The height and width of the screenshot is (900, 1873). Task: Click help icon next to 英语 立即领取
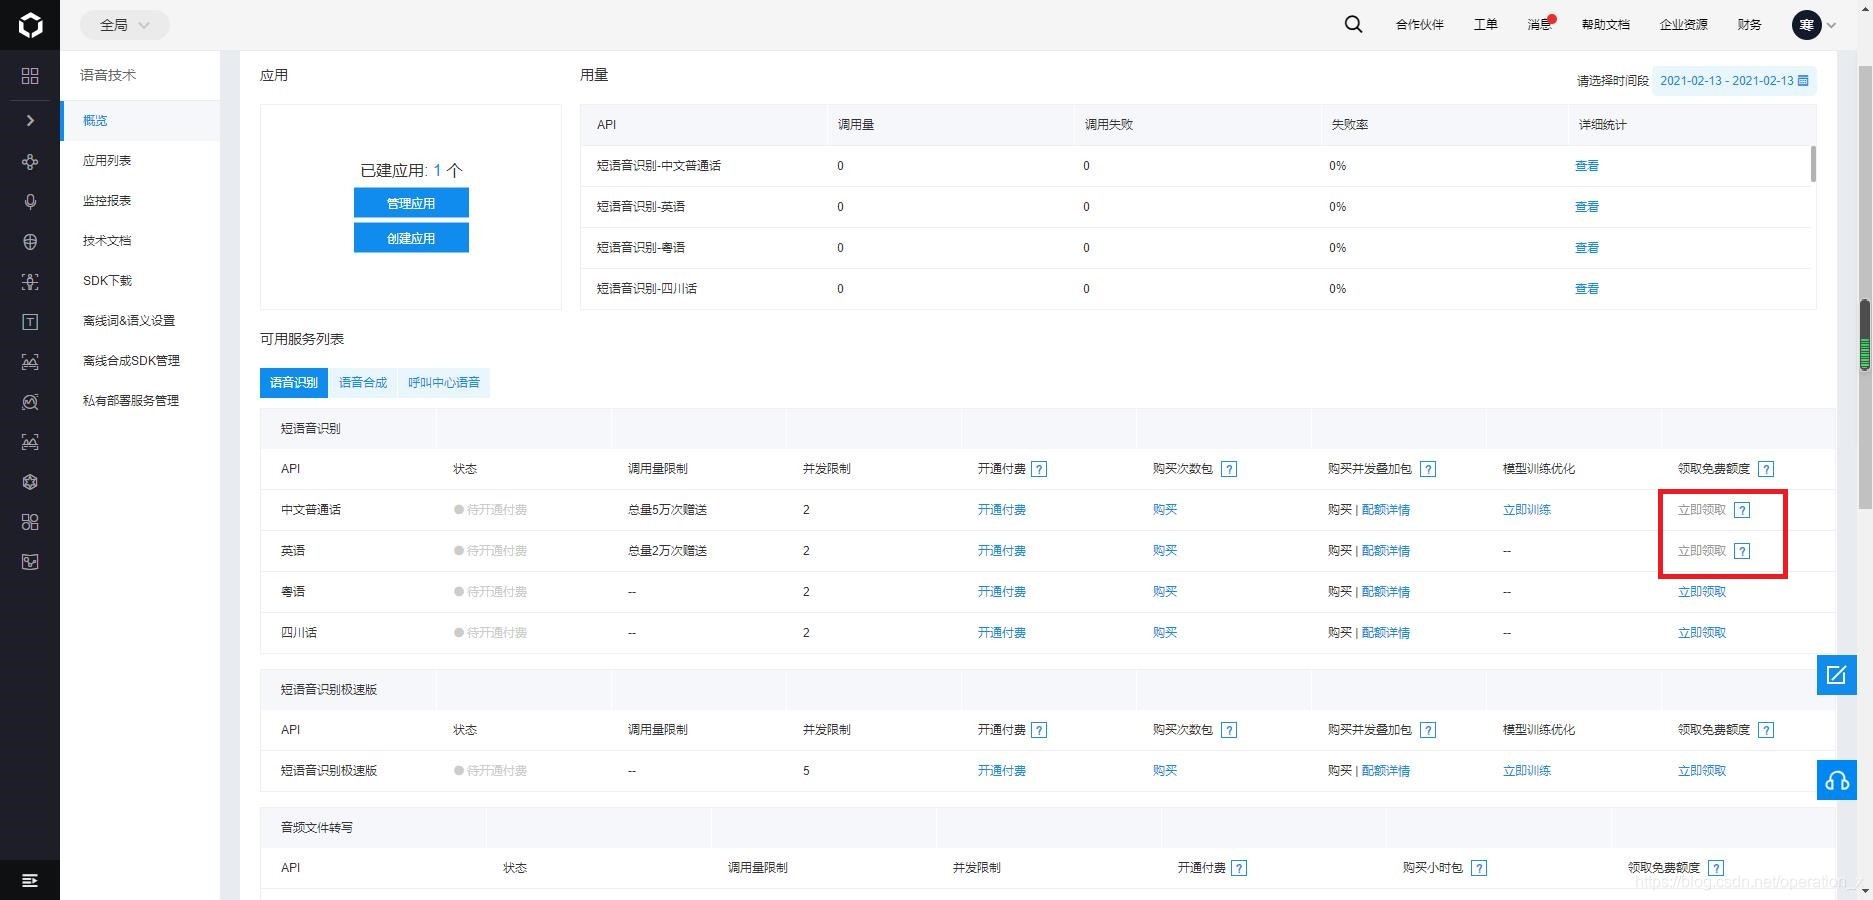click(x=1742, y=551)
